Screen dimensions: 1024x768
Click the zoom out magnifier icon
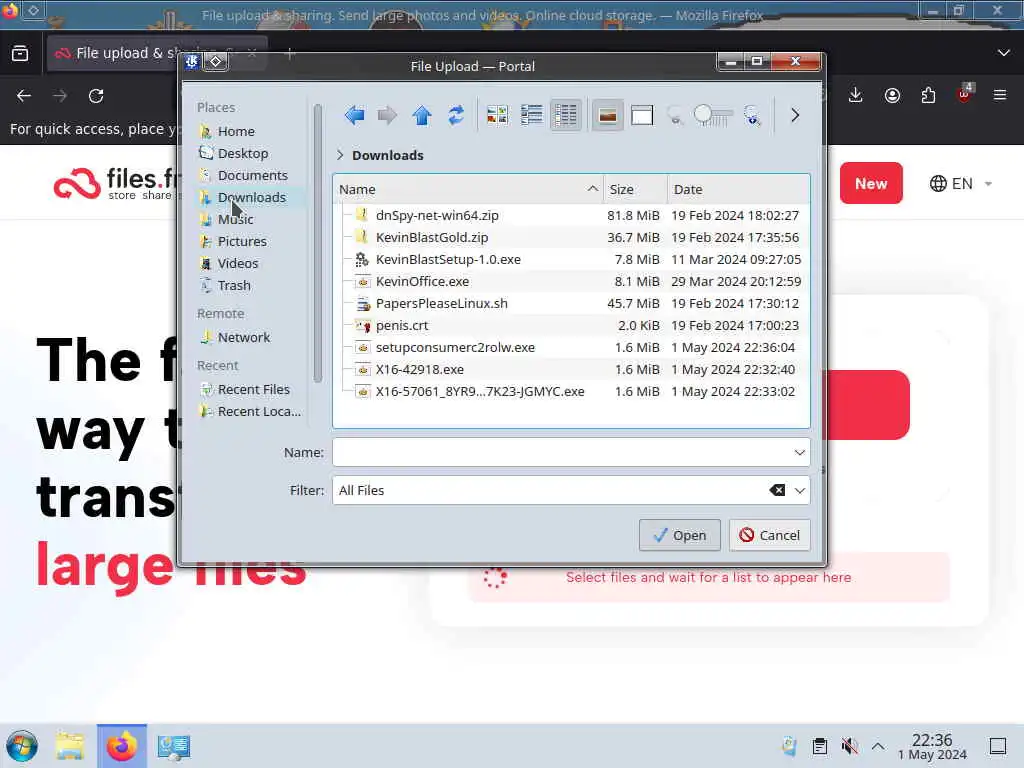[x=675, y=116]
